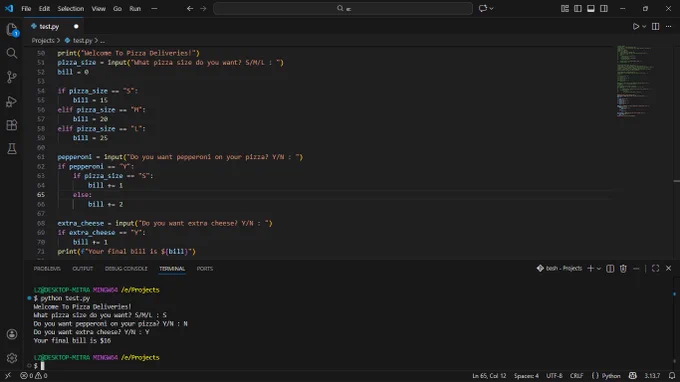Switch to the OUTPUT panel tab
680x382 pixels.
tap(82, 268)
